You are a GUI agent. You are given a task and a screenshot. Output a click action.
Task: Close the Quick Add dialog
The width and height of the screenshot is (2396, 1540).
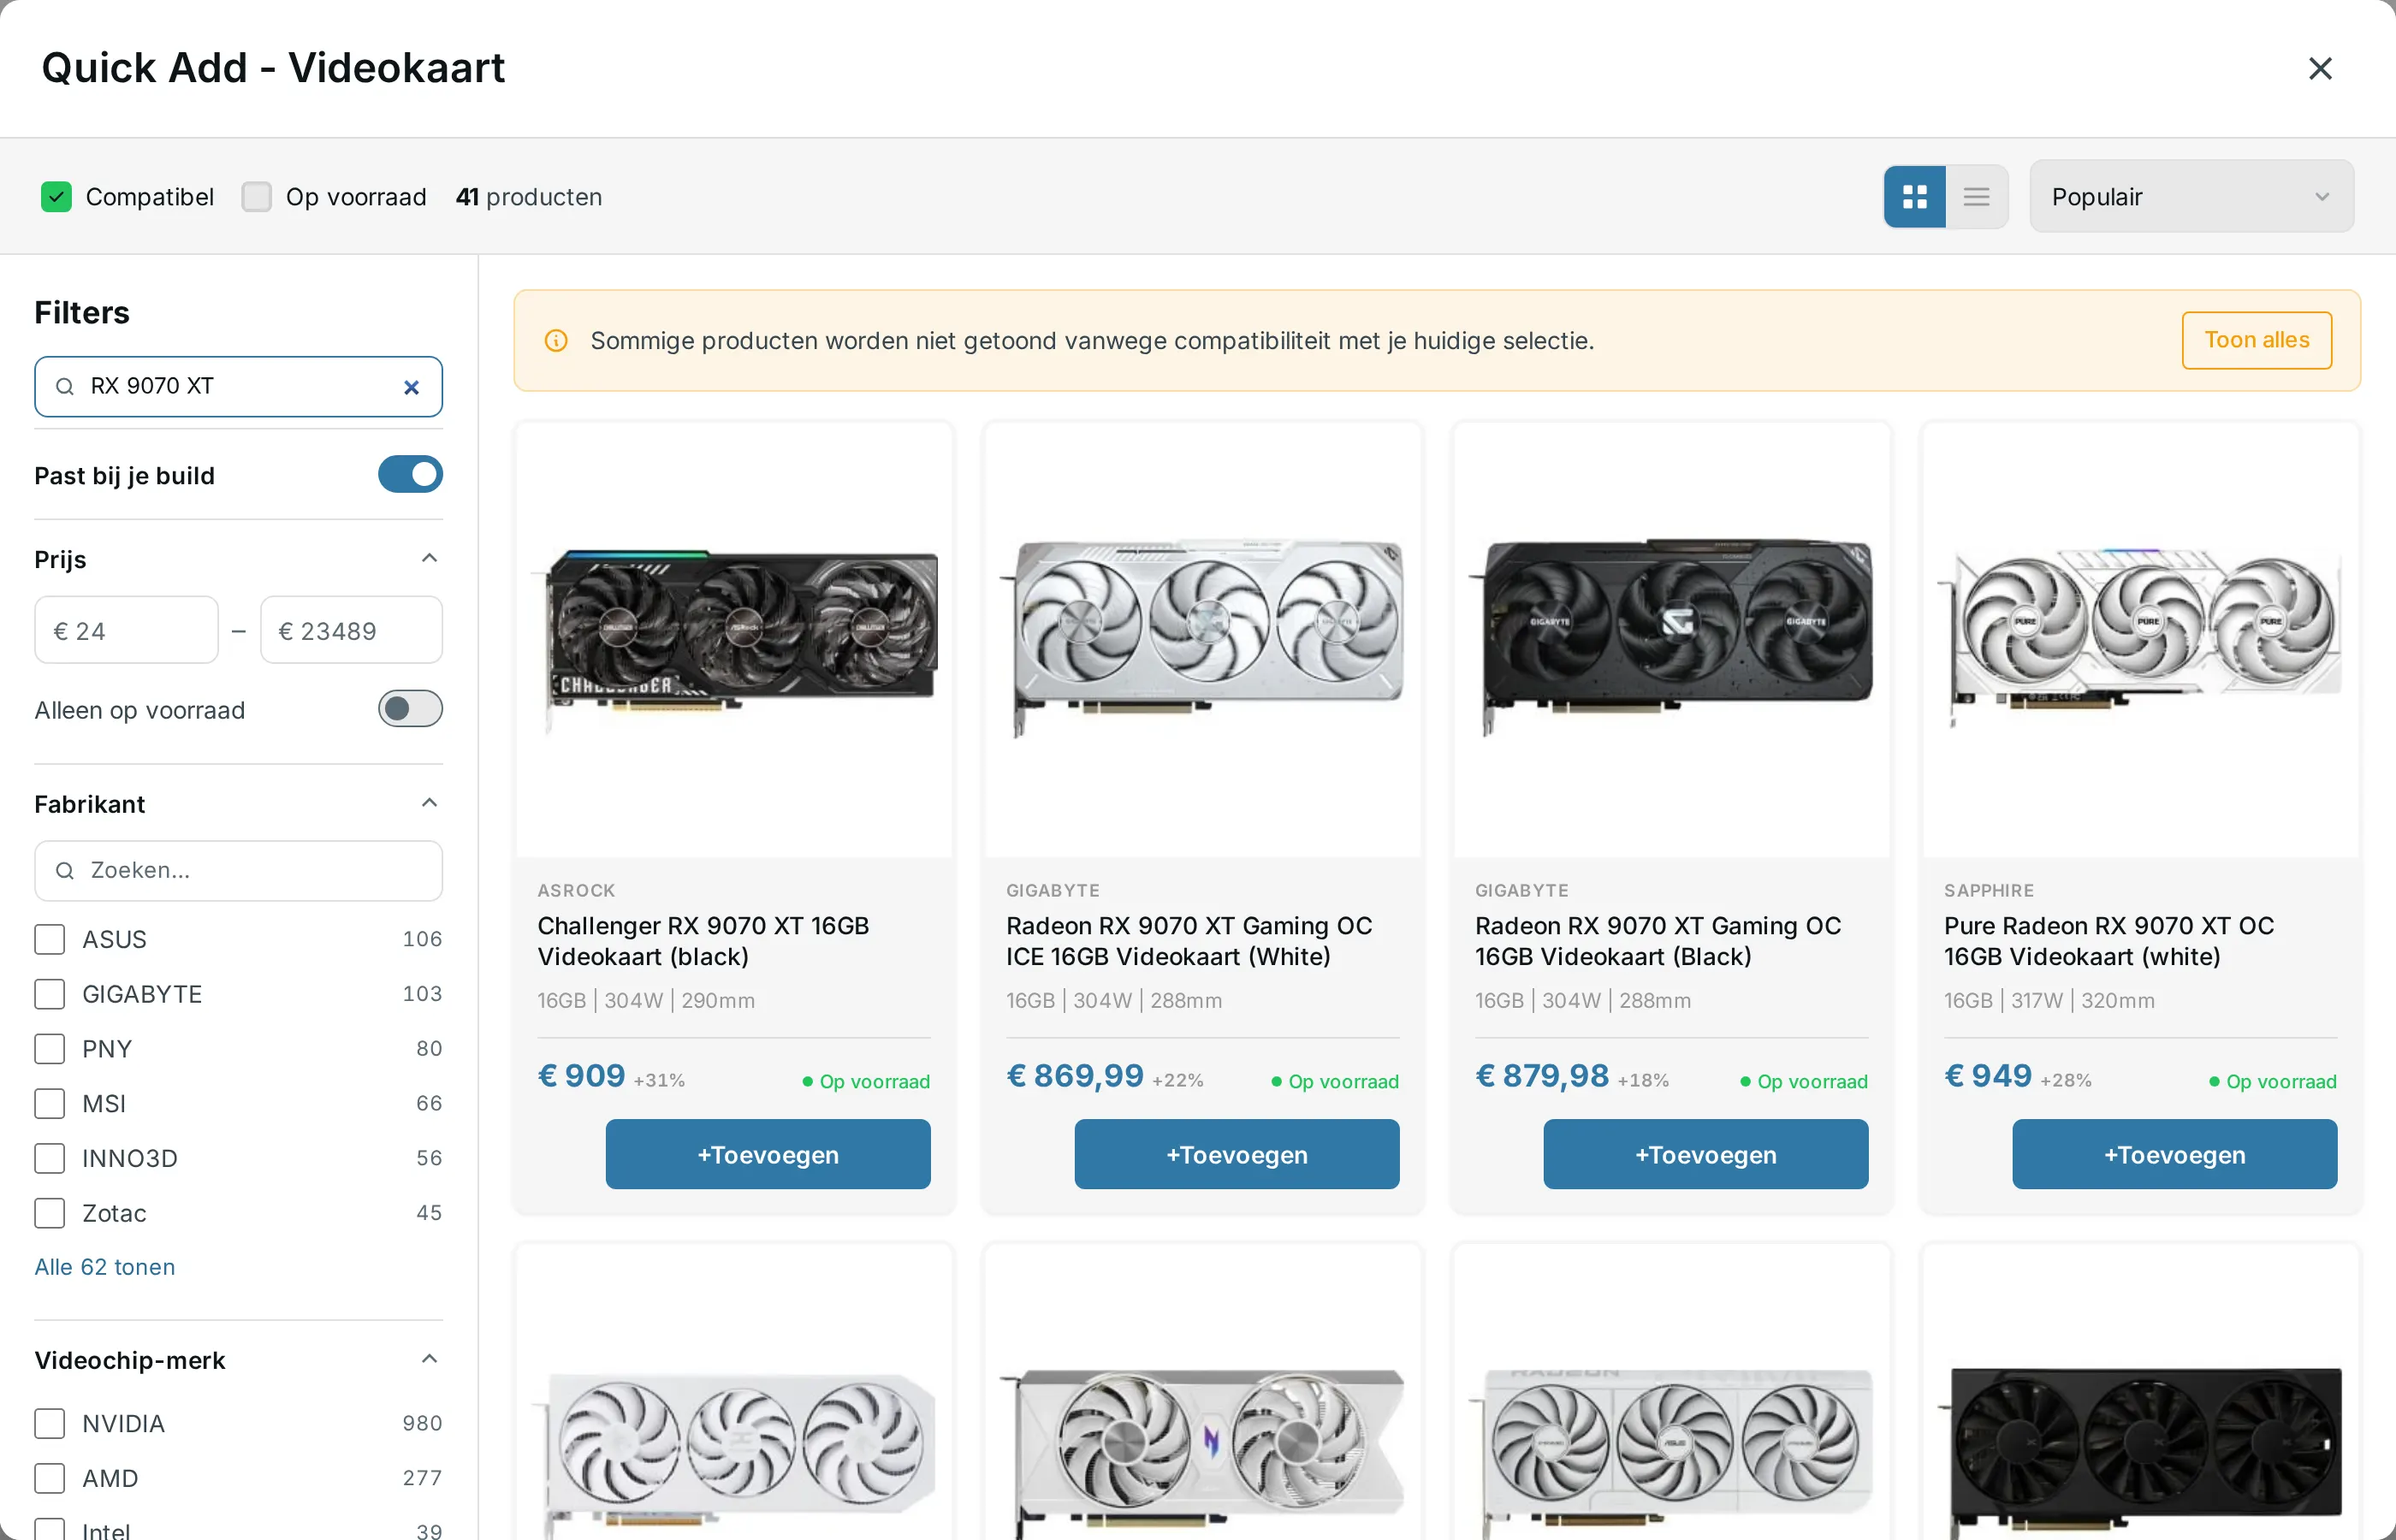(x=2320, y=68)
